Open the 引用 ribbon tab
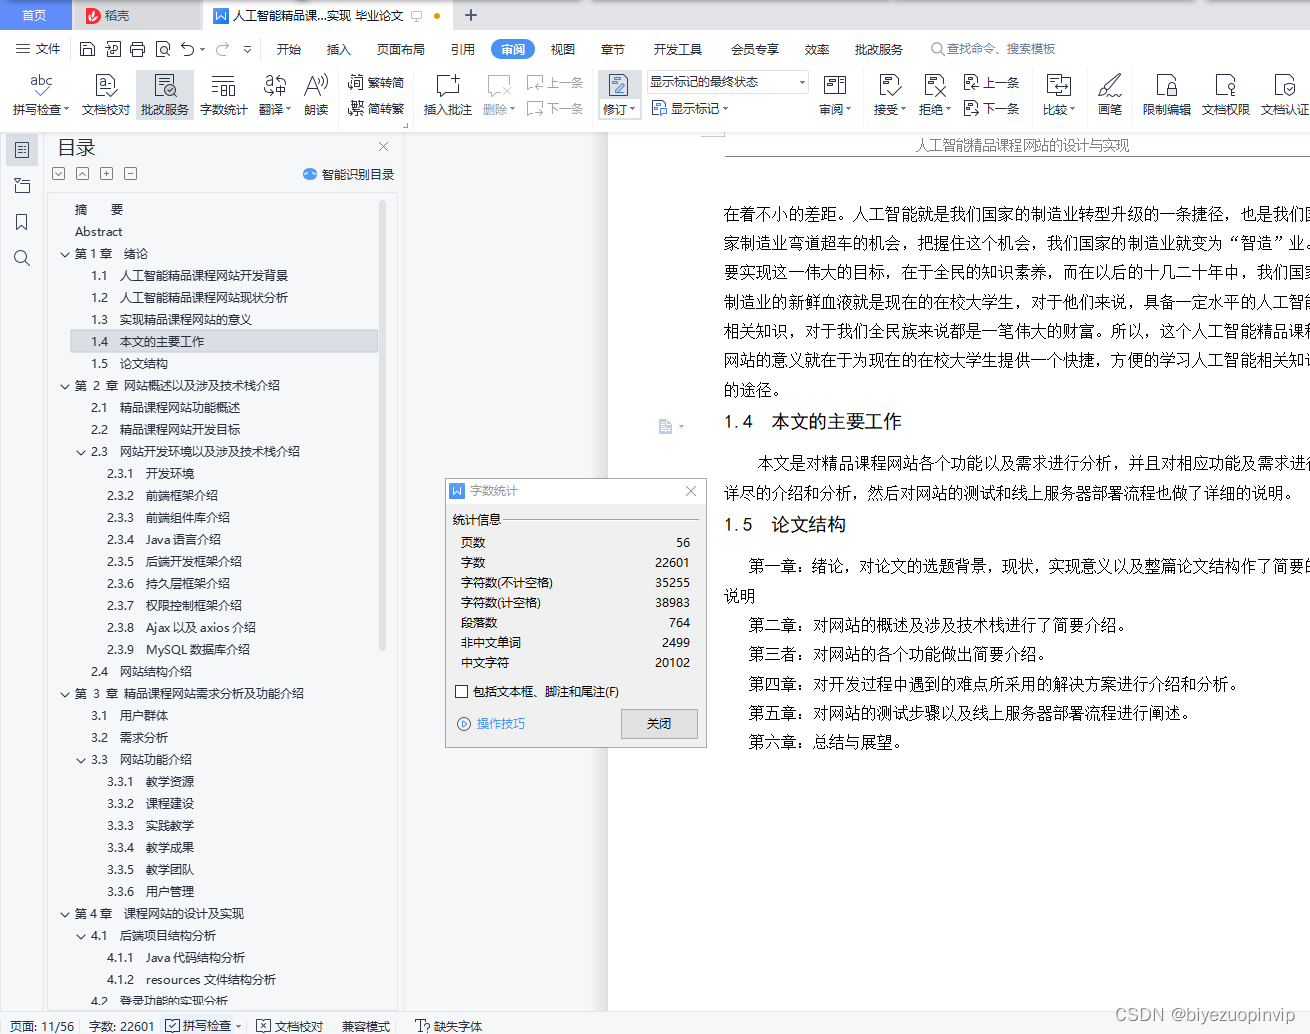 point(462,49)
